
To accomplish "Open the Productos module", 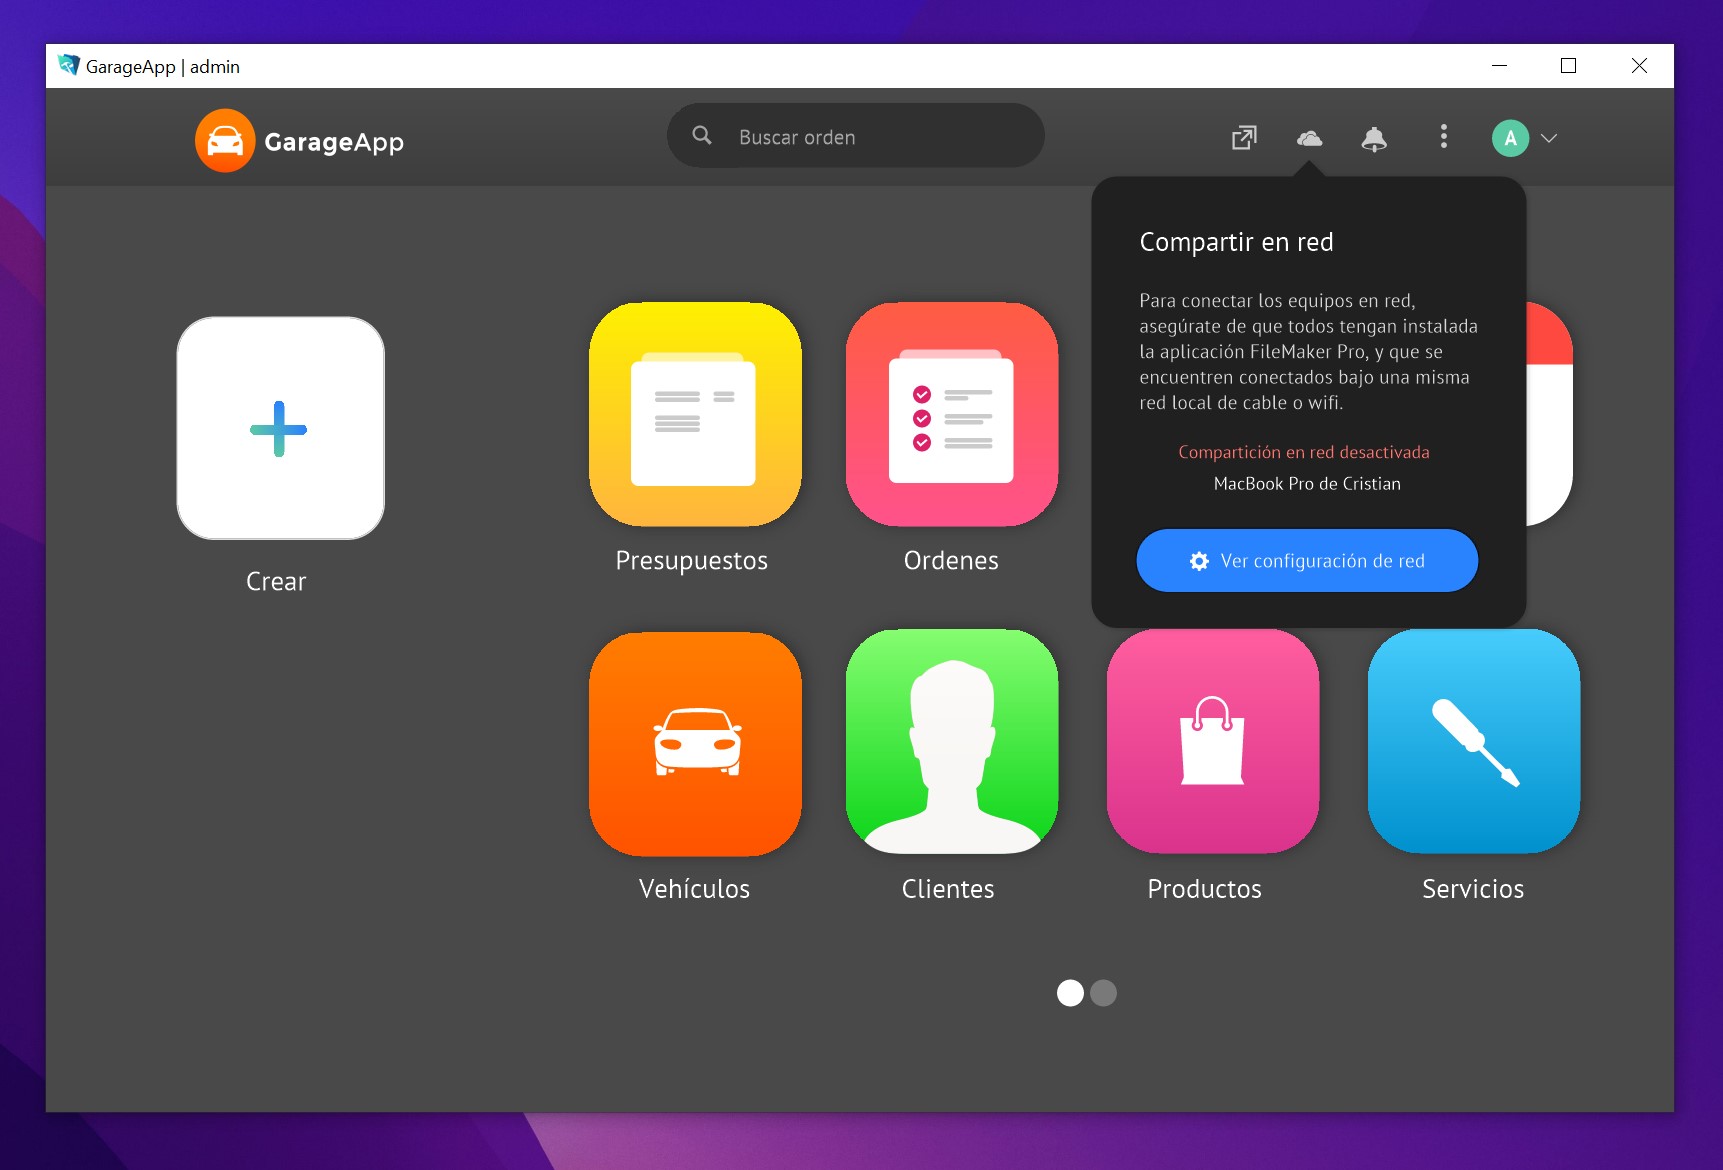I will (x=1213, y=741).
